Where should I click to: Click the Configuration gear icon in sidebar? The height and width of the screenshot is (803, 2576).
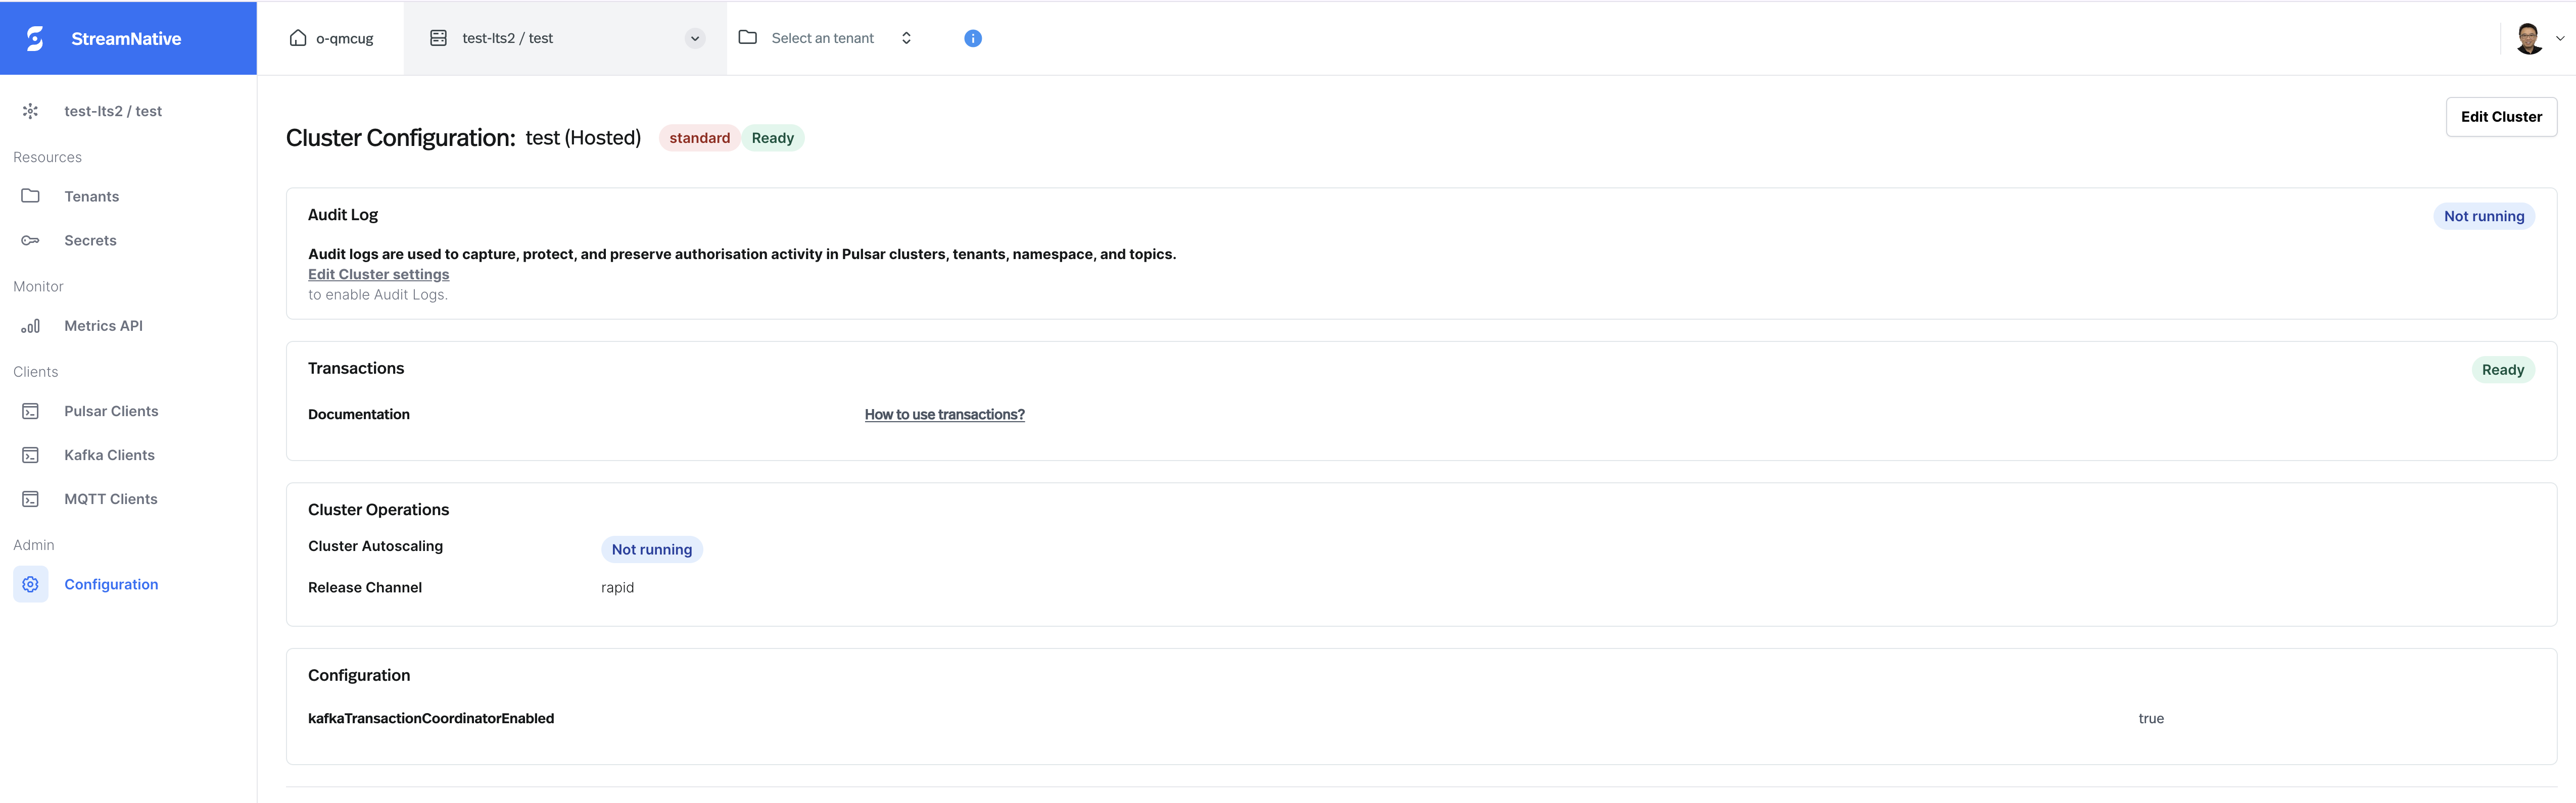(30, 584)
